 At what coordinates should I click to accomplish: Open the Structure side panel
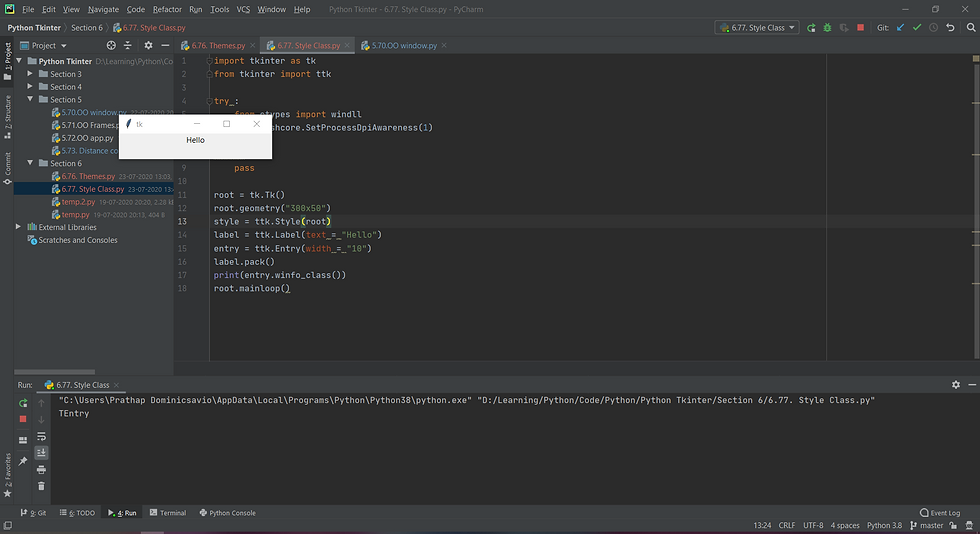point(8,117)
